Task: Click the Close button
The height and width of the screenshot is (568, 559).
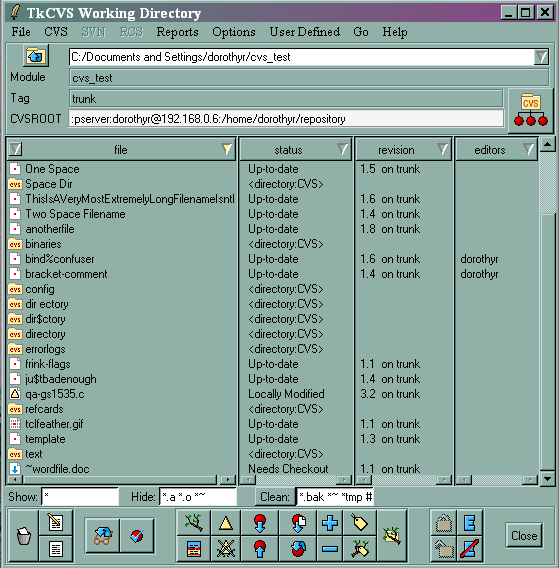Action: (524, 536)
